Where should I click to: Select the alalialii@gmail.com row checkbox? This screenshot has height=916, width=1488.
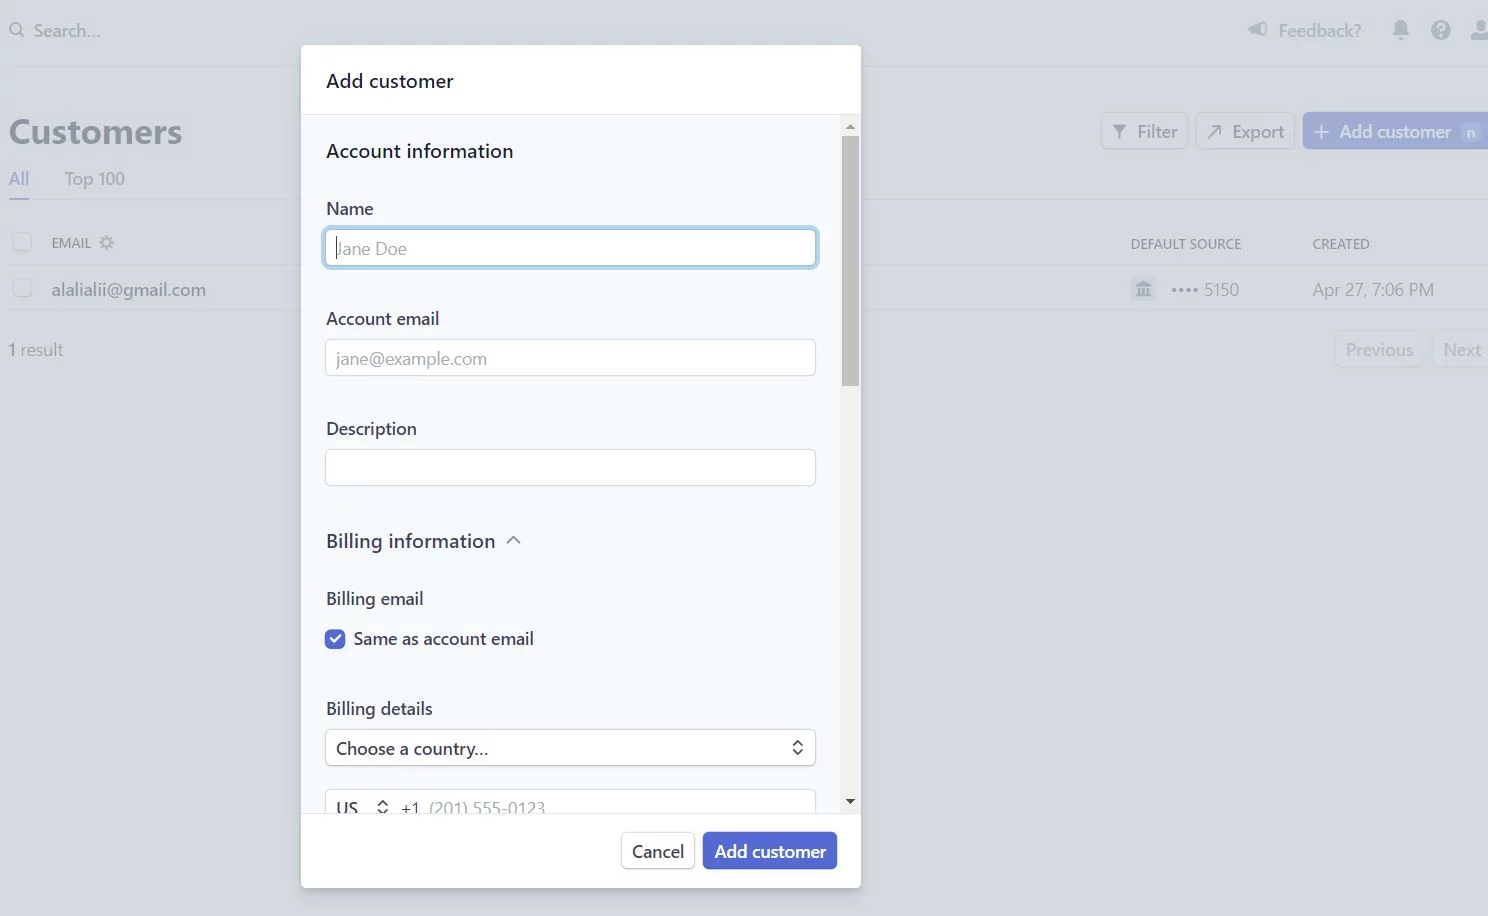point(22,289)
